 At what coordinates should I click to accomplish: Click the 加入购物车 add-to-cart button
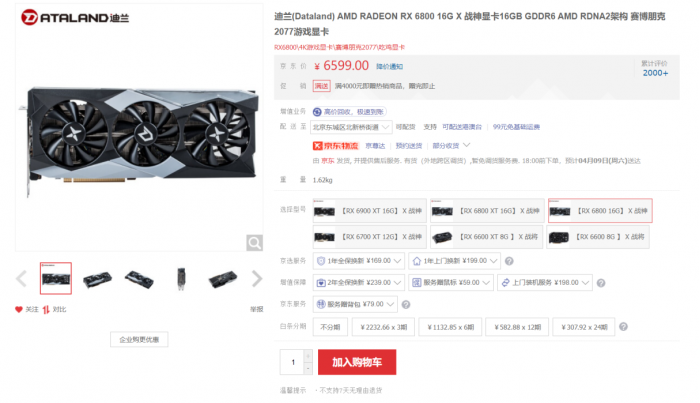(357, 362)
